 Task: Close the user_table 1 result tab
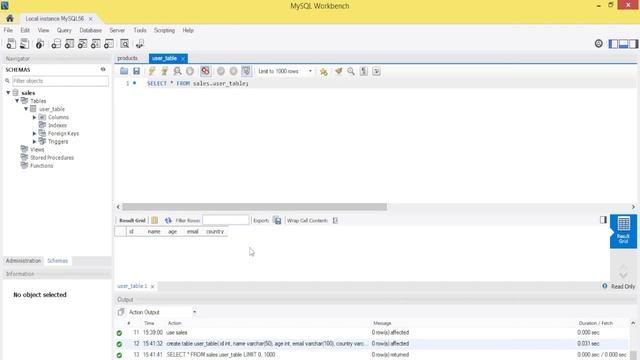point(152,287)
